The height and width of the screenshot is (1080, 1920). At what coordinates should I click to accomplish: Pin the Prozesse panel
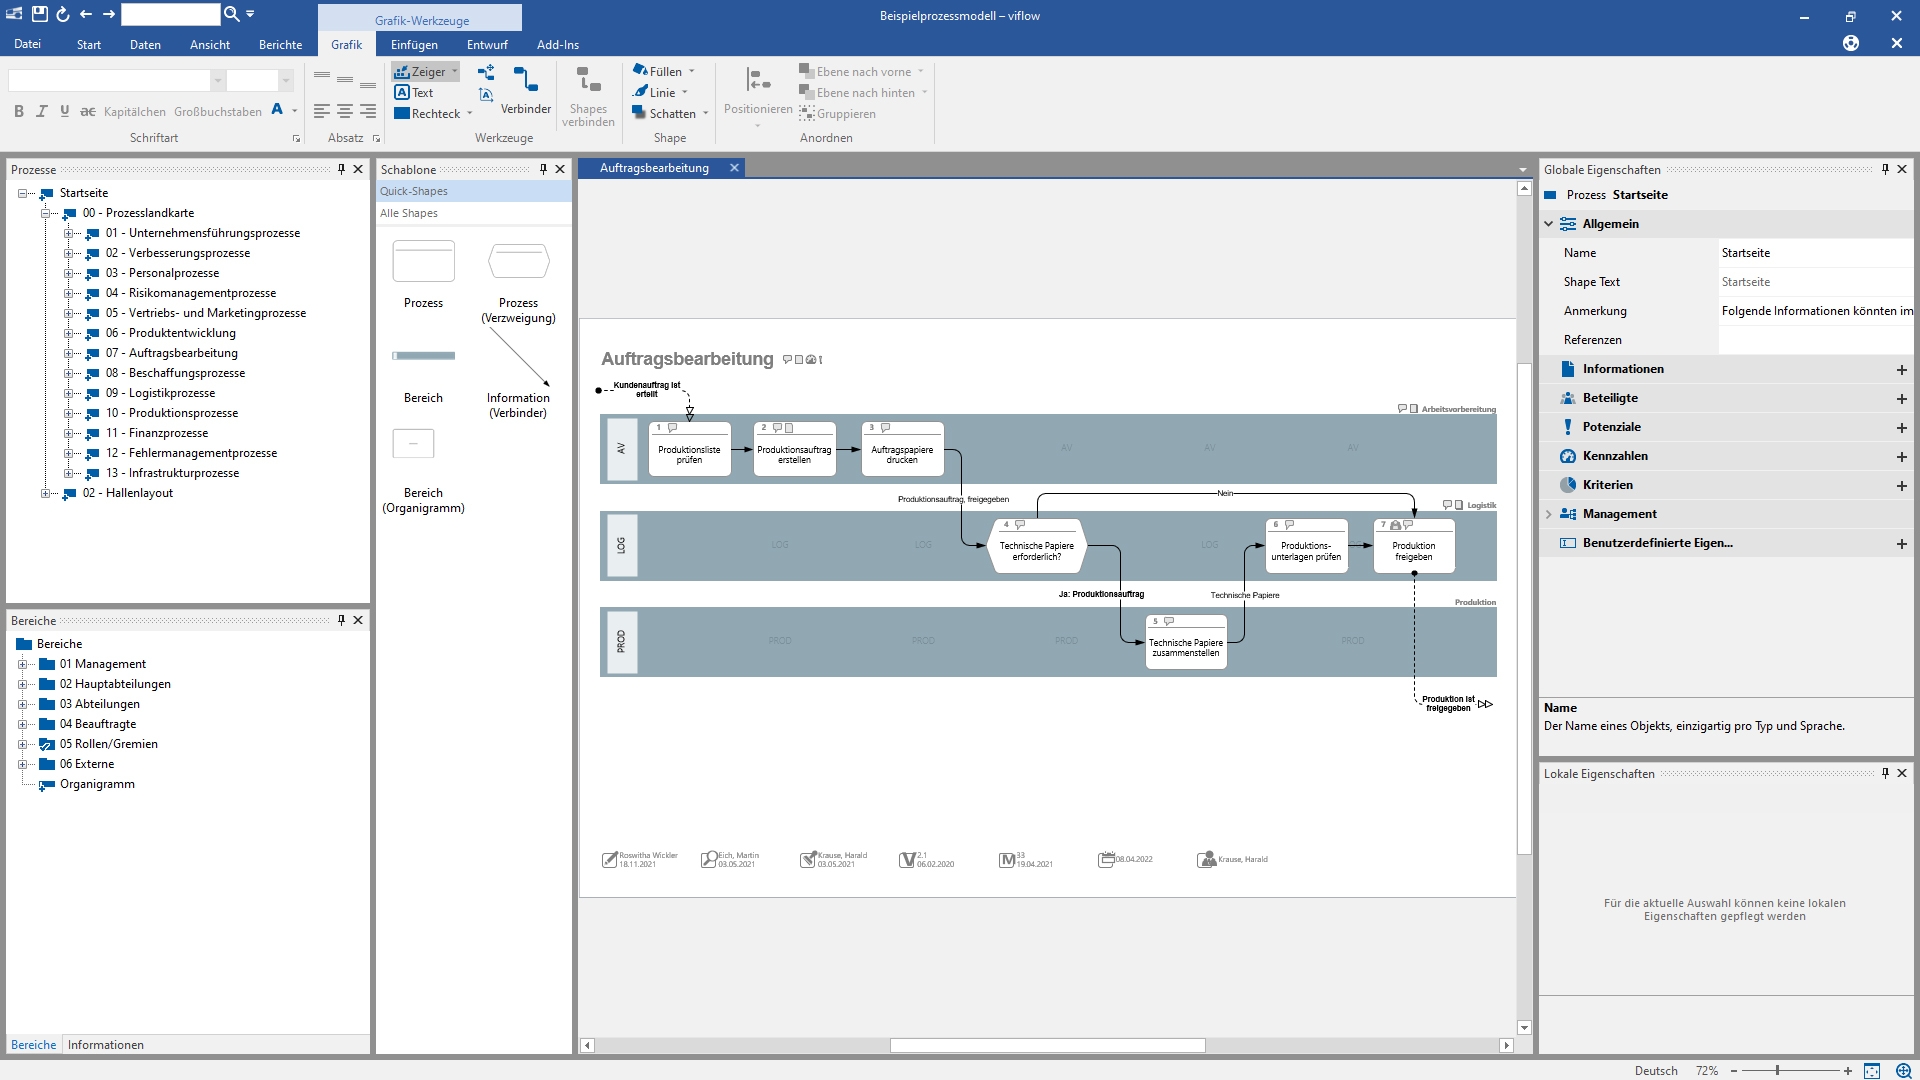click(341, 169)
